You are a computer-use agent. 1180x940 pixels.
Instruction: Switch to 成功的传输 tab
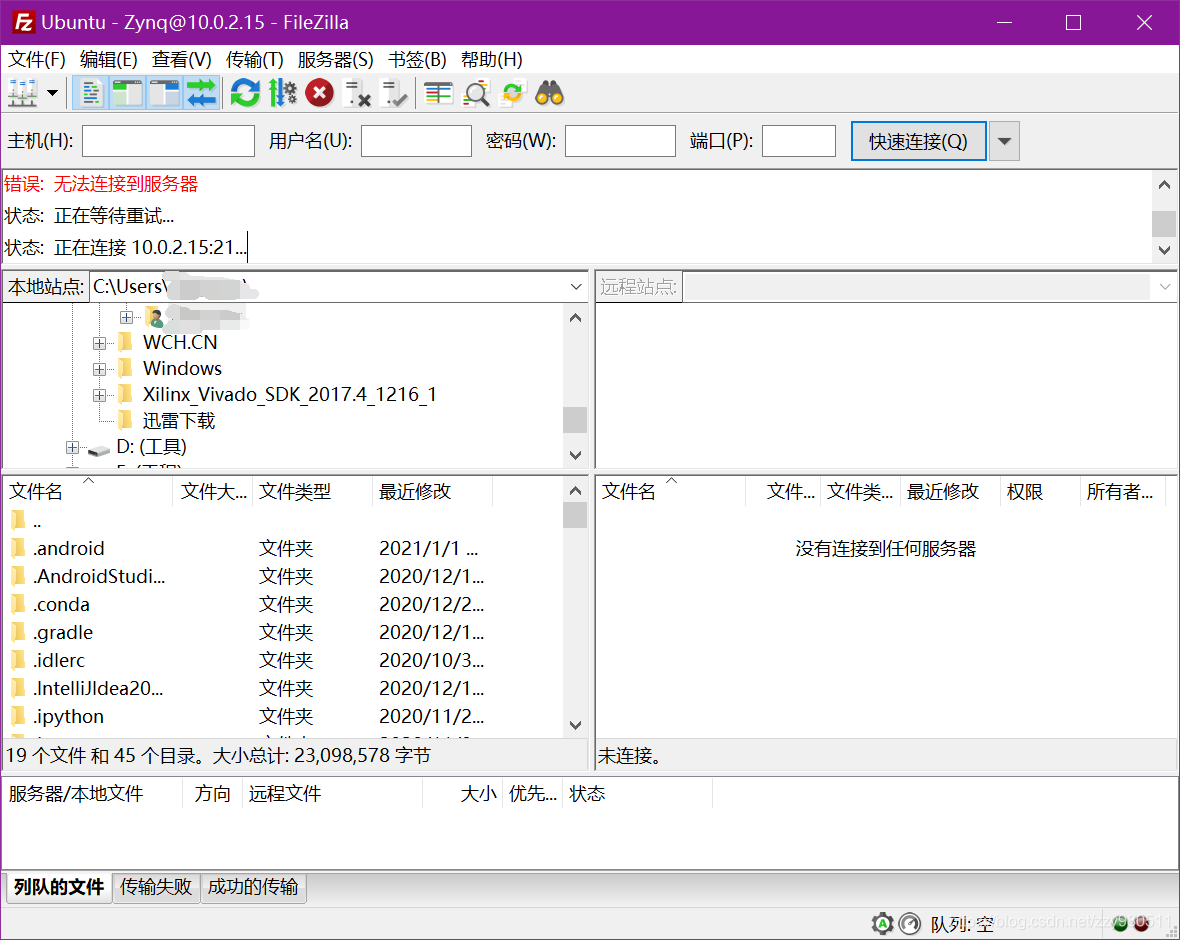point(253,887)
